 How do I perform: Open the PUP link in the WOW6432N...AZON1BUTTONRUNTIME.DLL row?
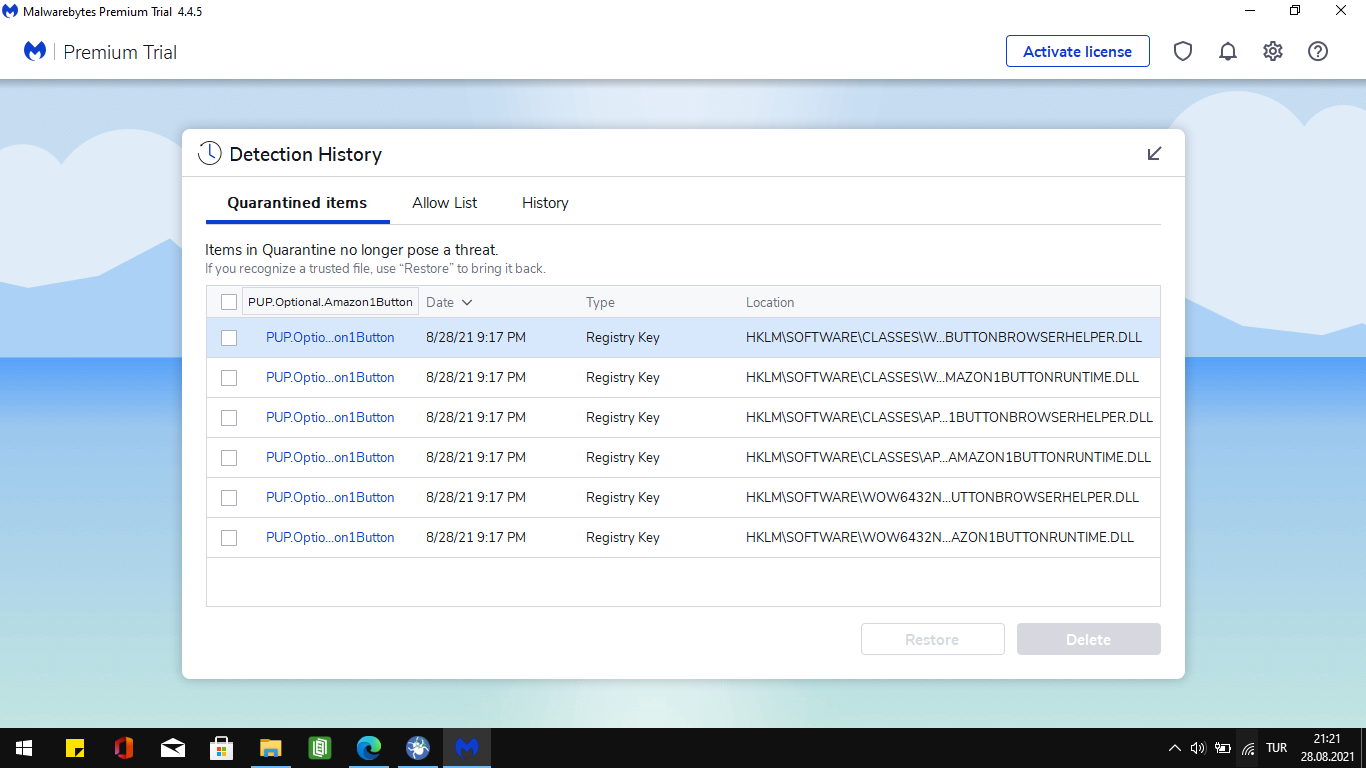click(330, 538)
